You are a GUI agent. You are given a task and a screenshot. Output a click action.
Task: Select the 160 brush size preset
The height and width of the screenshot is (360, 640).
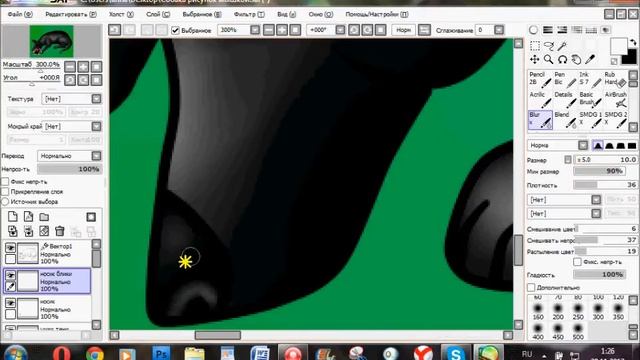tap(538, 312)
